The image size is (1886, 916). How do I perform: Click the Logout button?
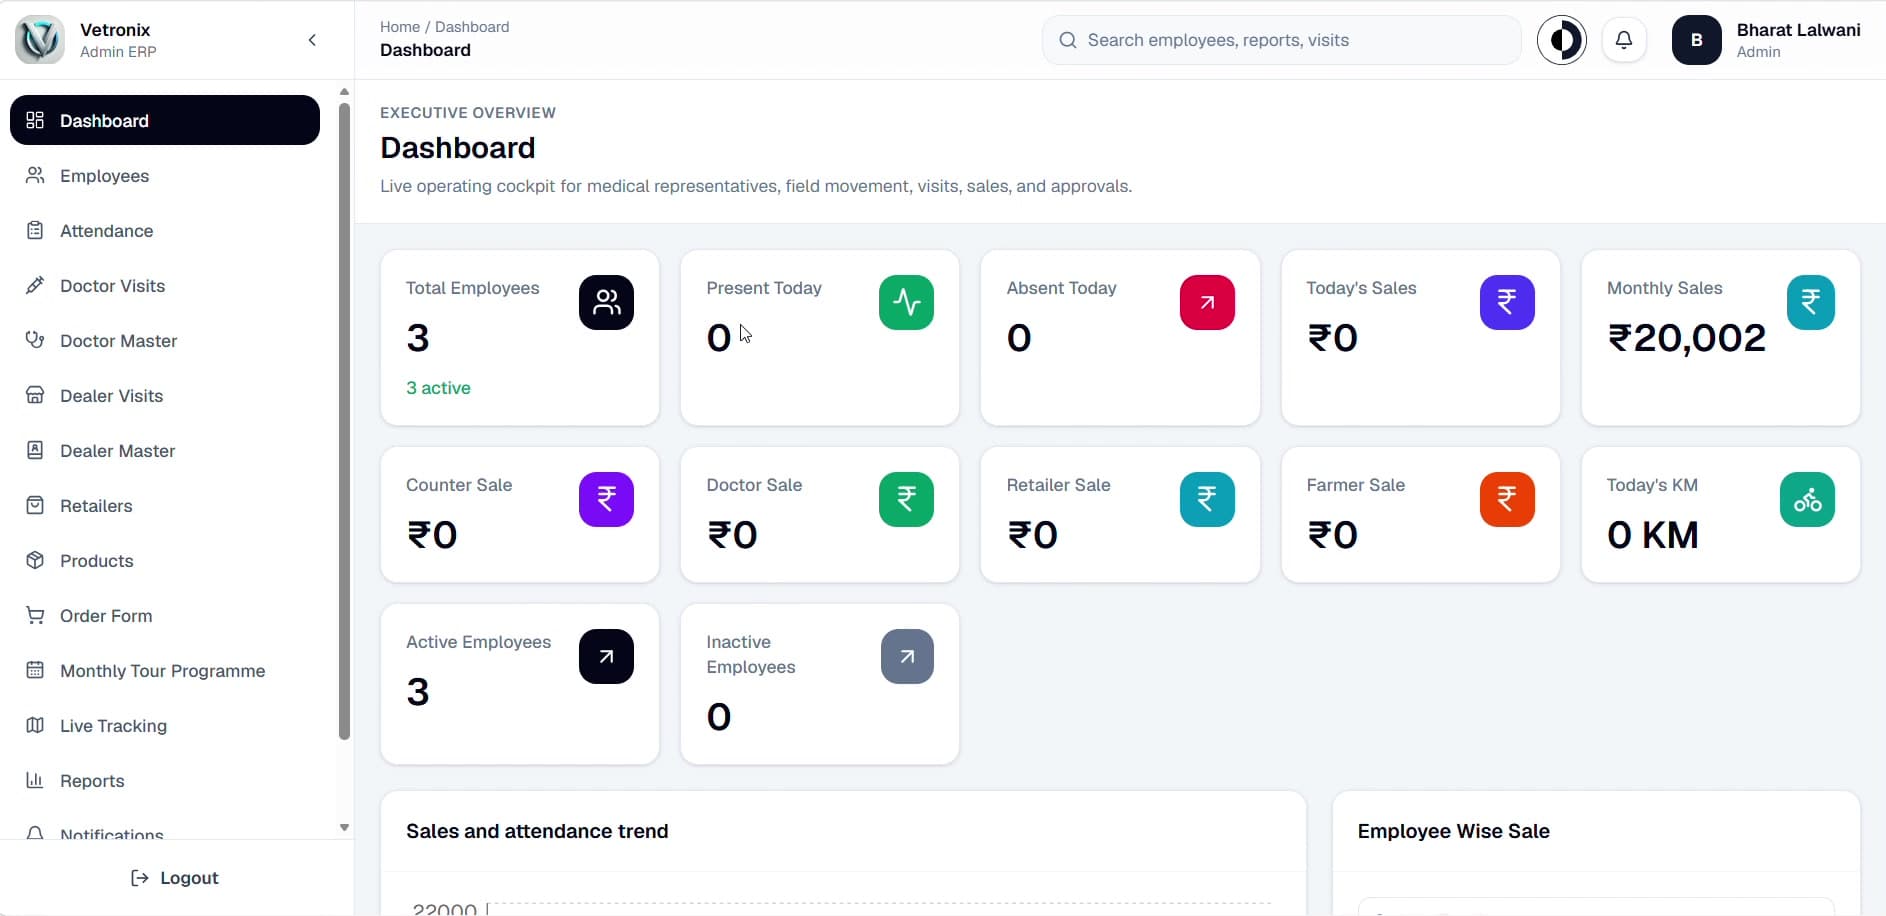pos(175,877)
